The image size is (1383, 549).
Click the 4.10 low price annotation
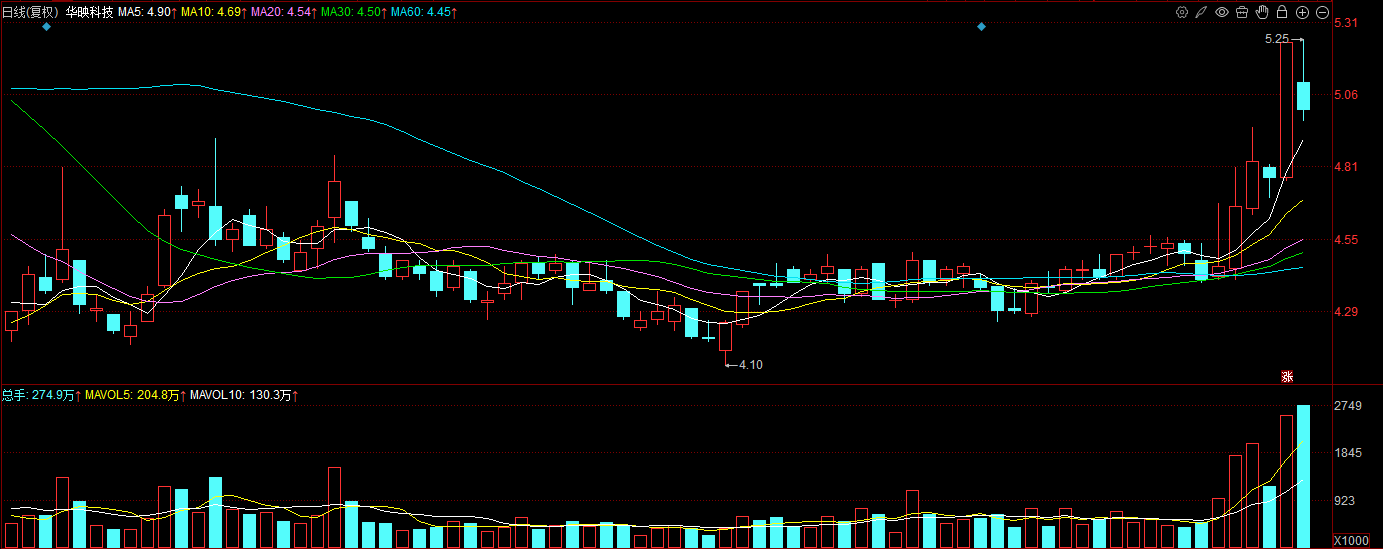(x=750, y=365)
